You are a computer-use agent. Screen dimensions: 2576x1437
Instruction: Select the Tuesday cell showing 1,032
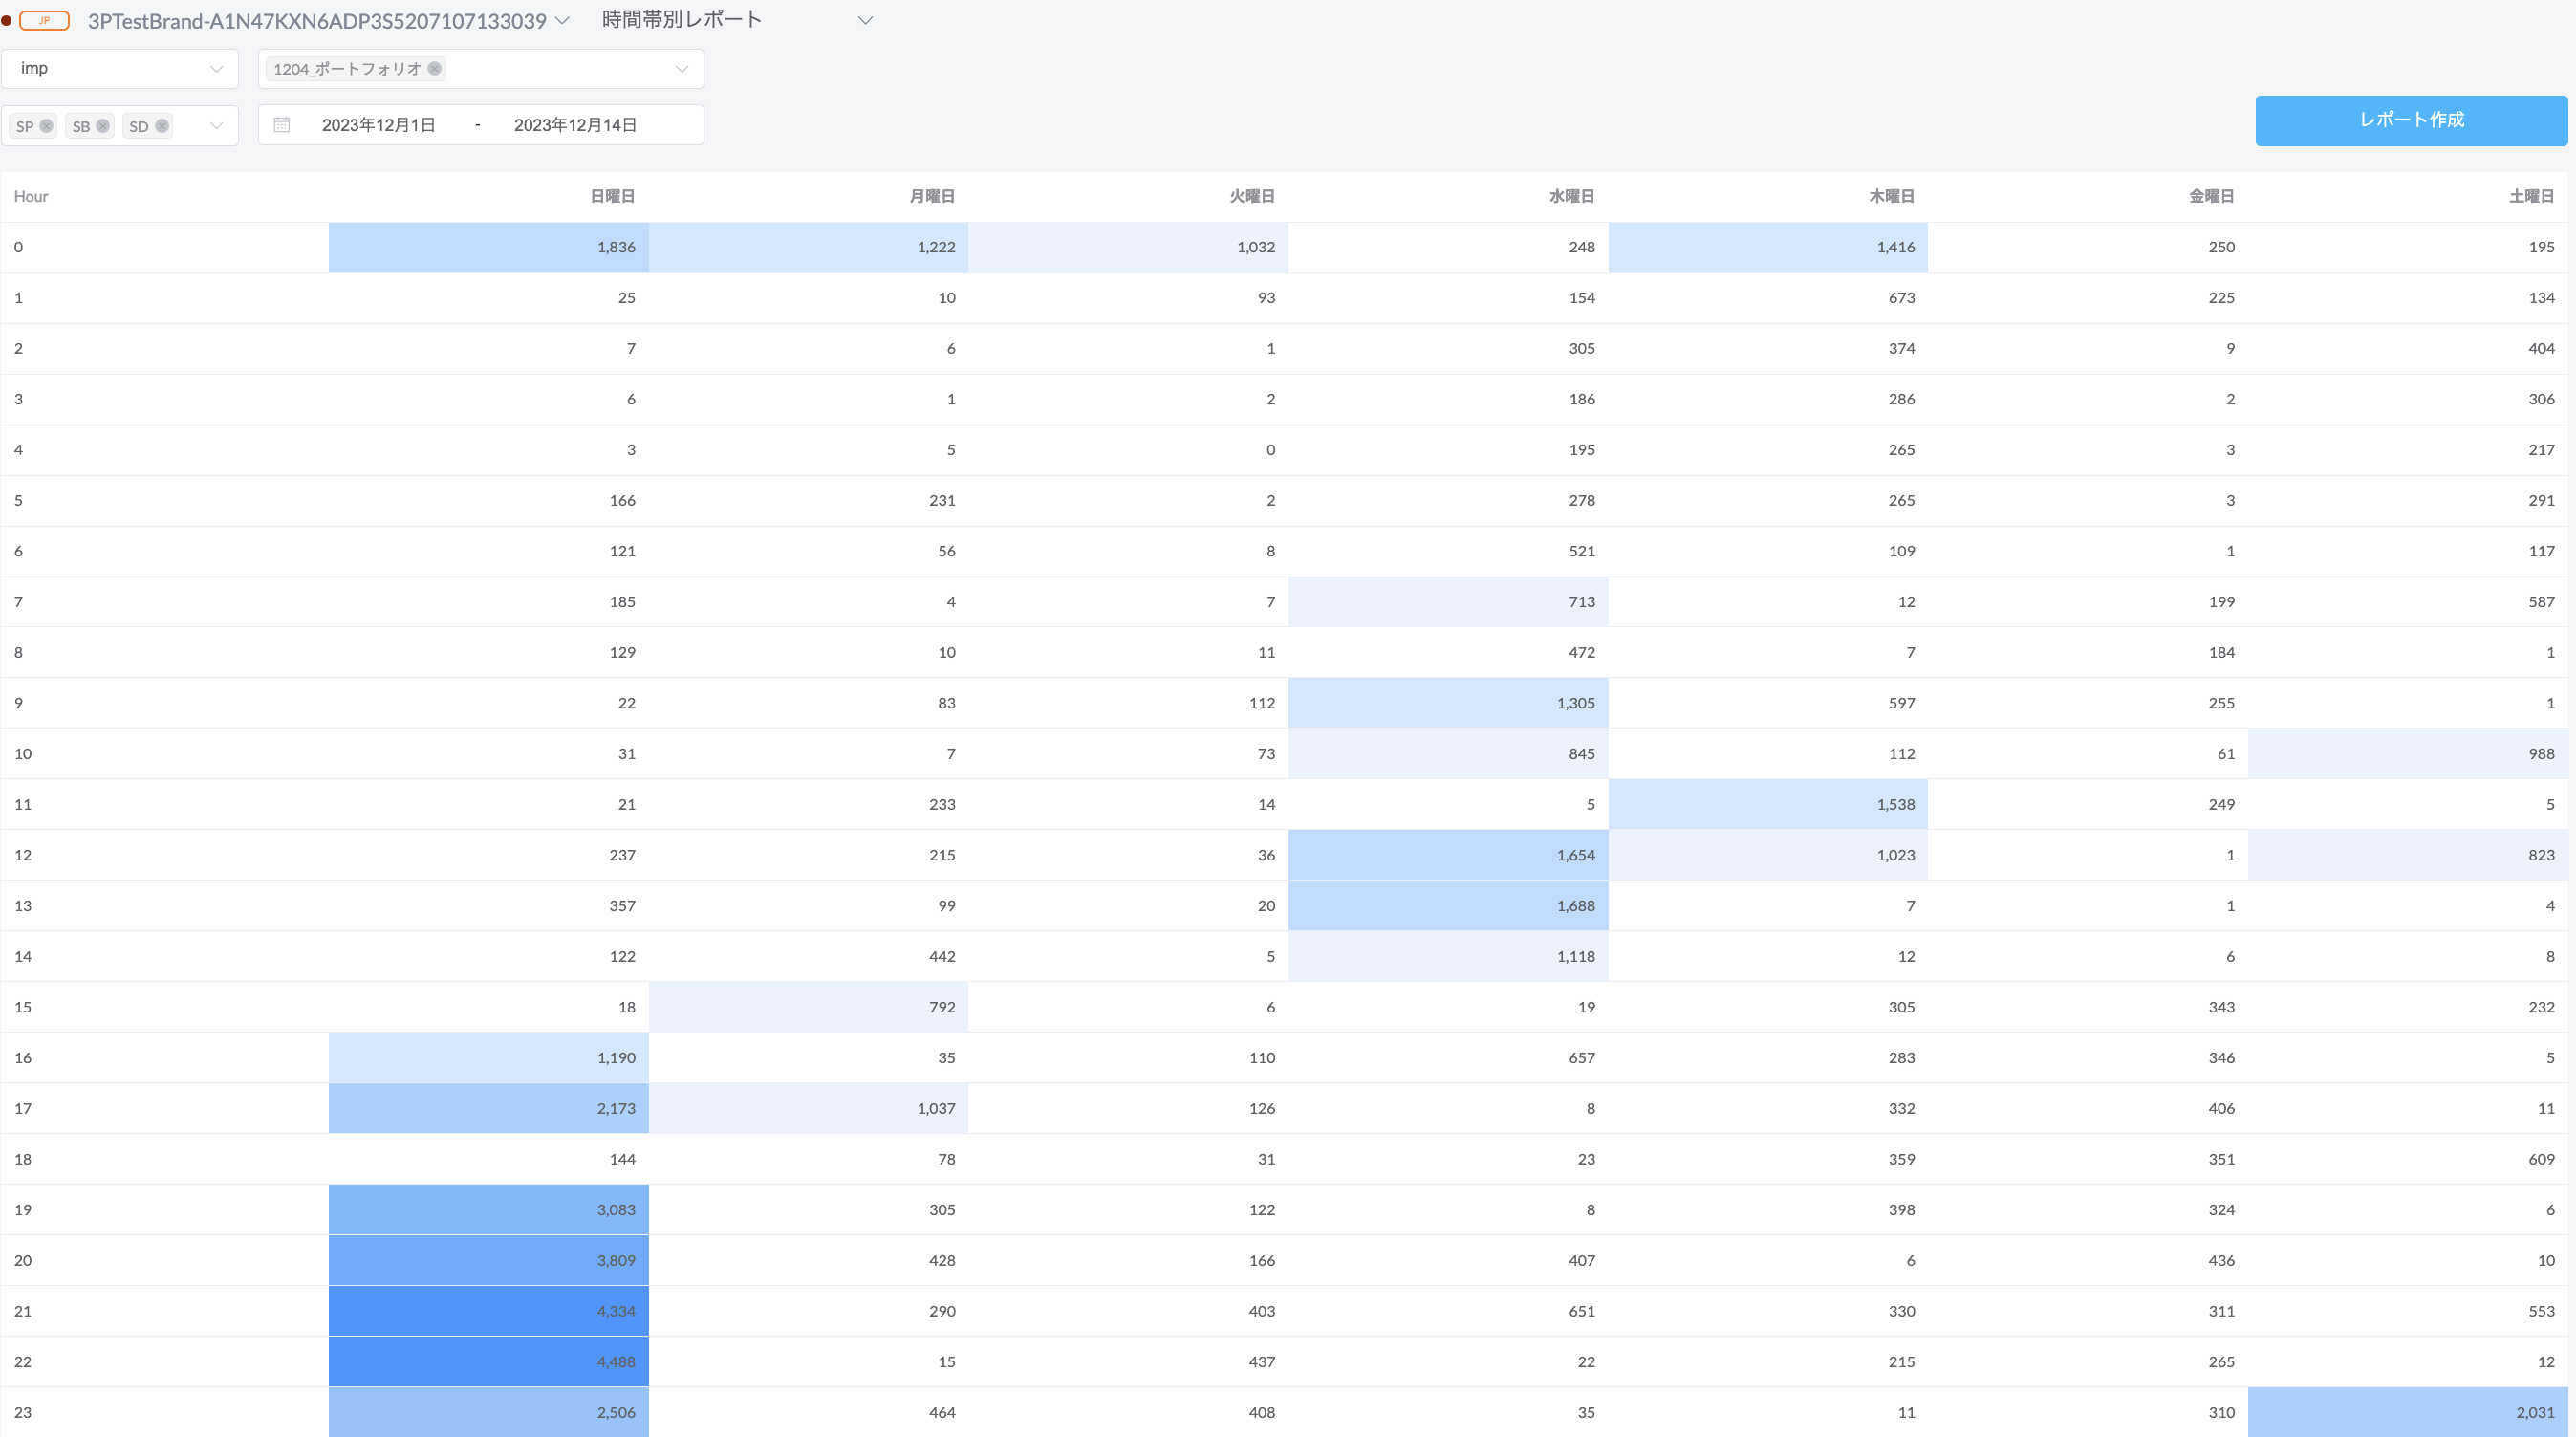1128,247
